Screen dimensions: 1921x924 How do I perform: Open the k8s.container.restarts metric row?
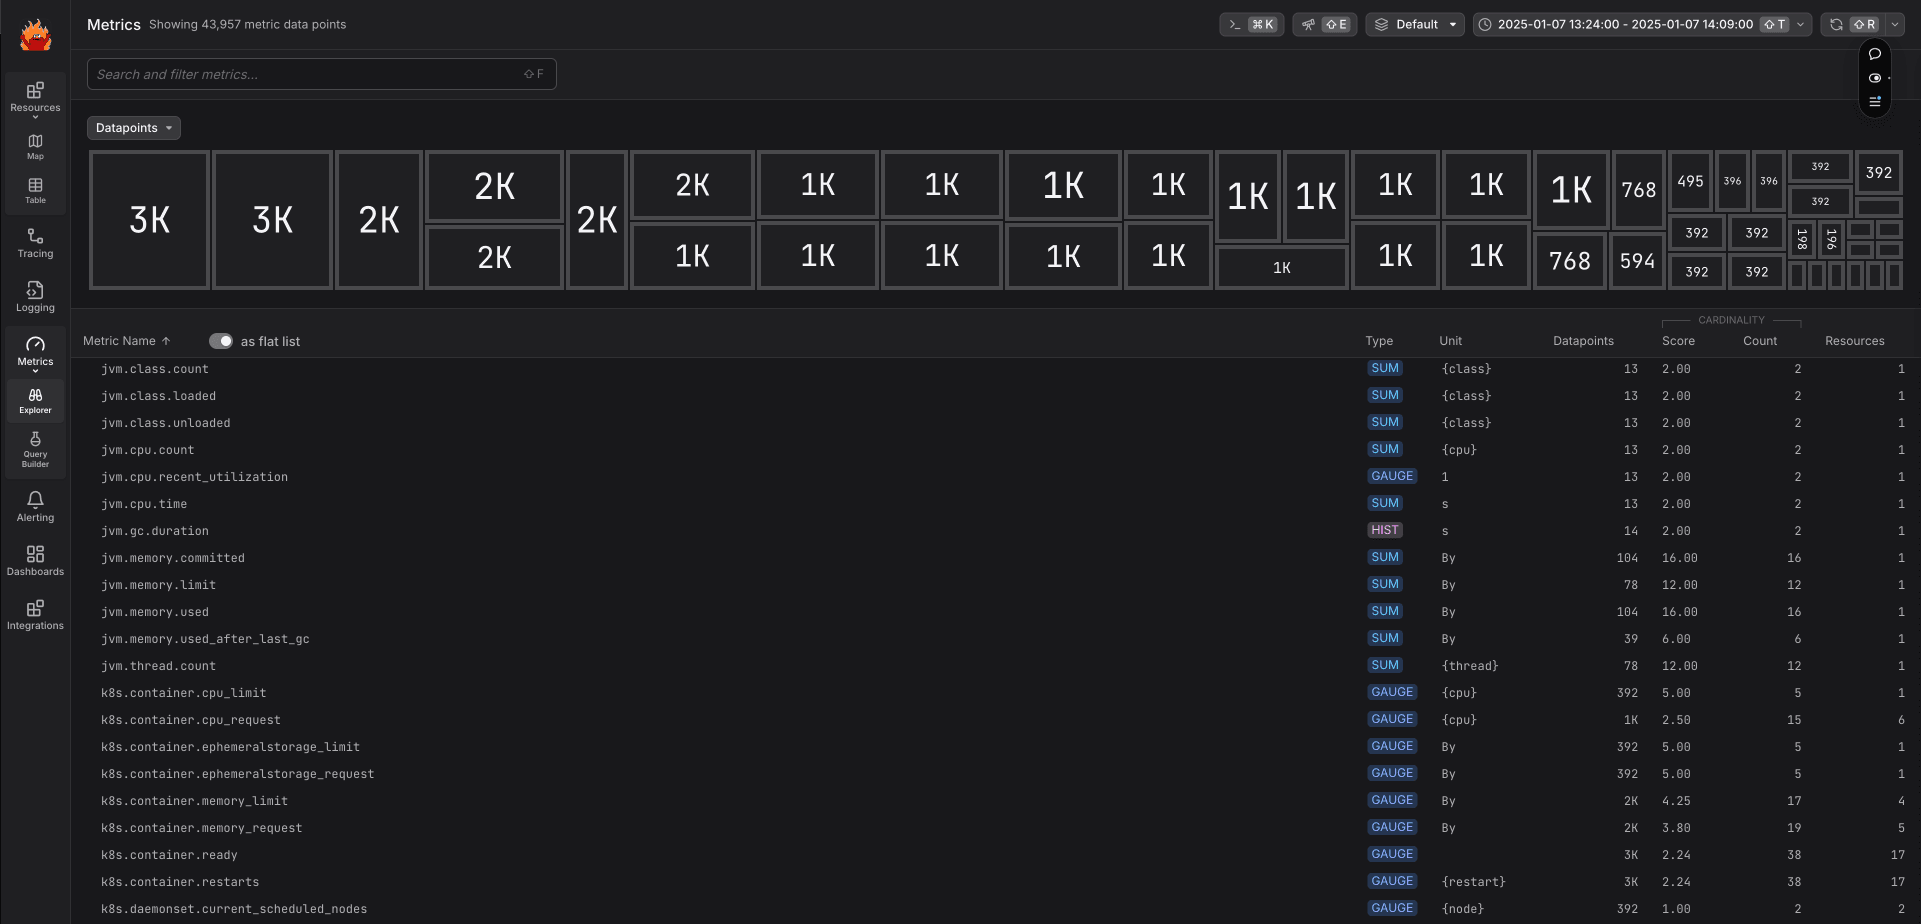995,882
